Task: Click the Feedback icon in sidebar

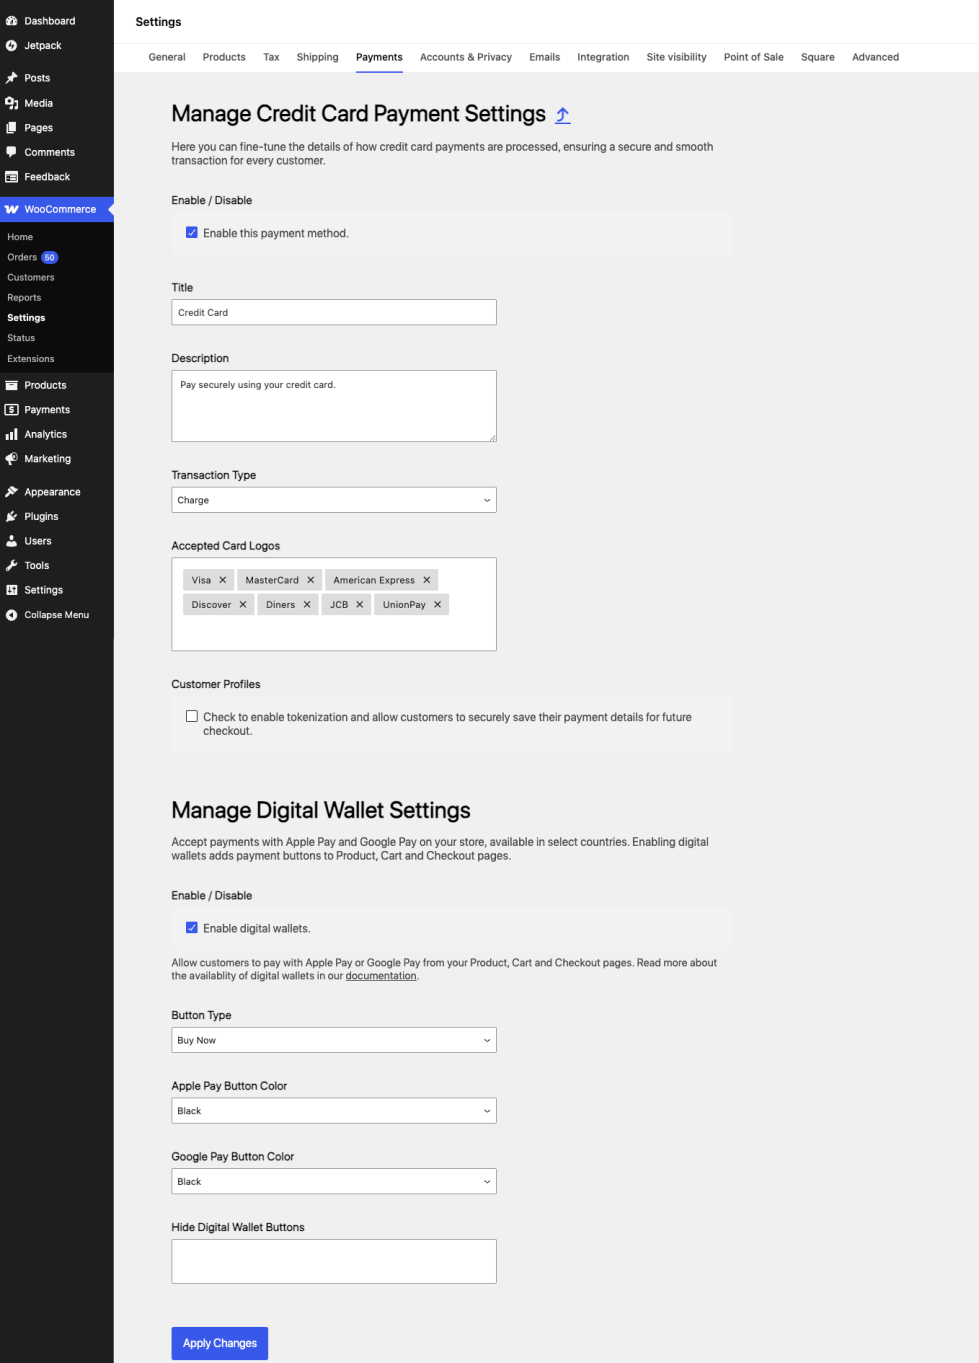Action: 12,177
